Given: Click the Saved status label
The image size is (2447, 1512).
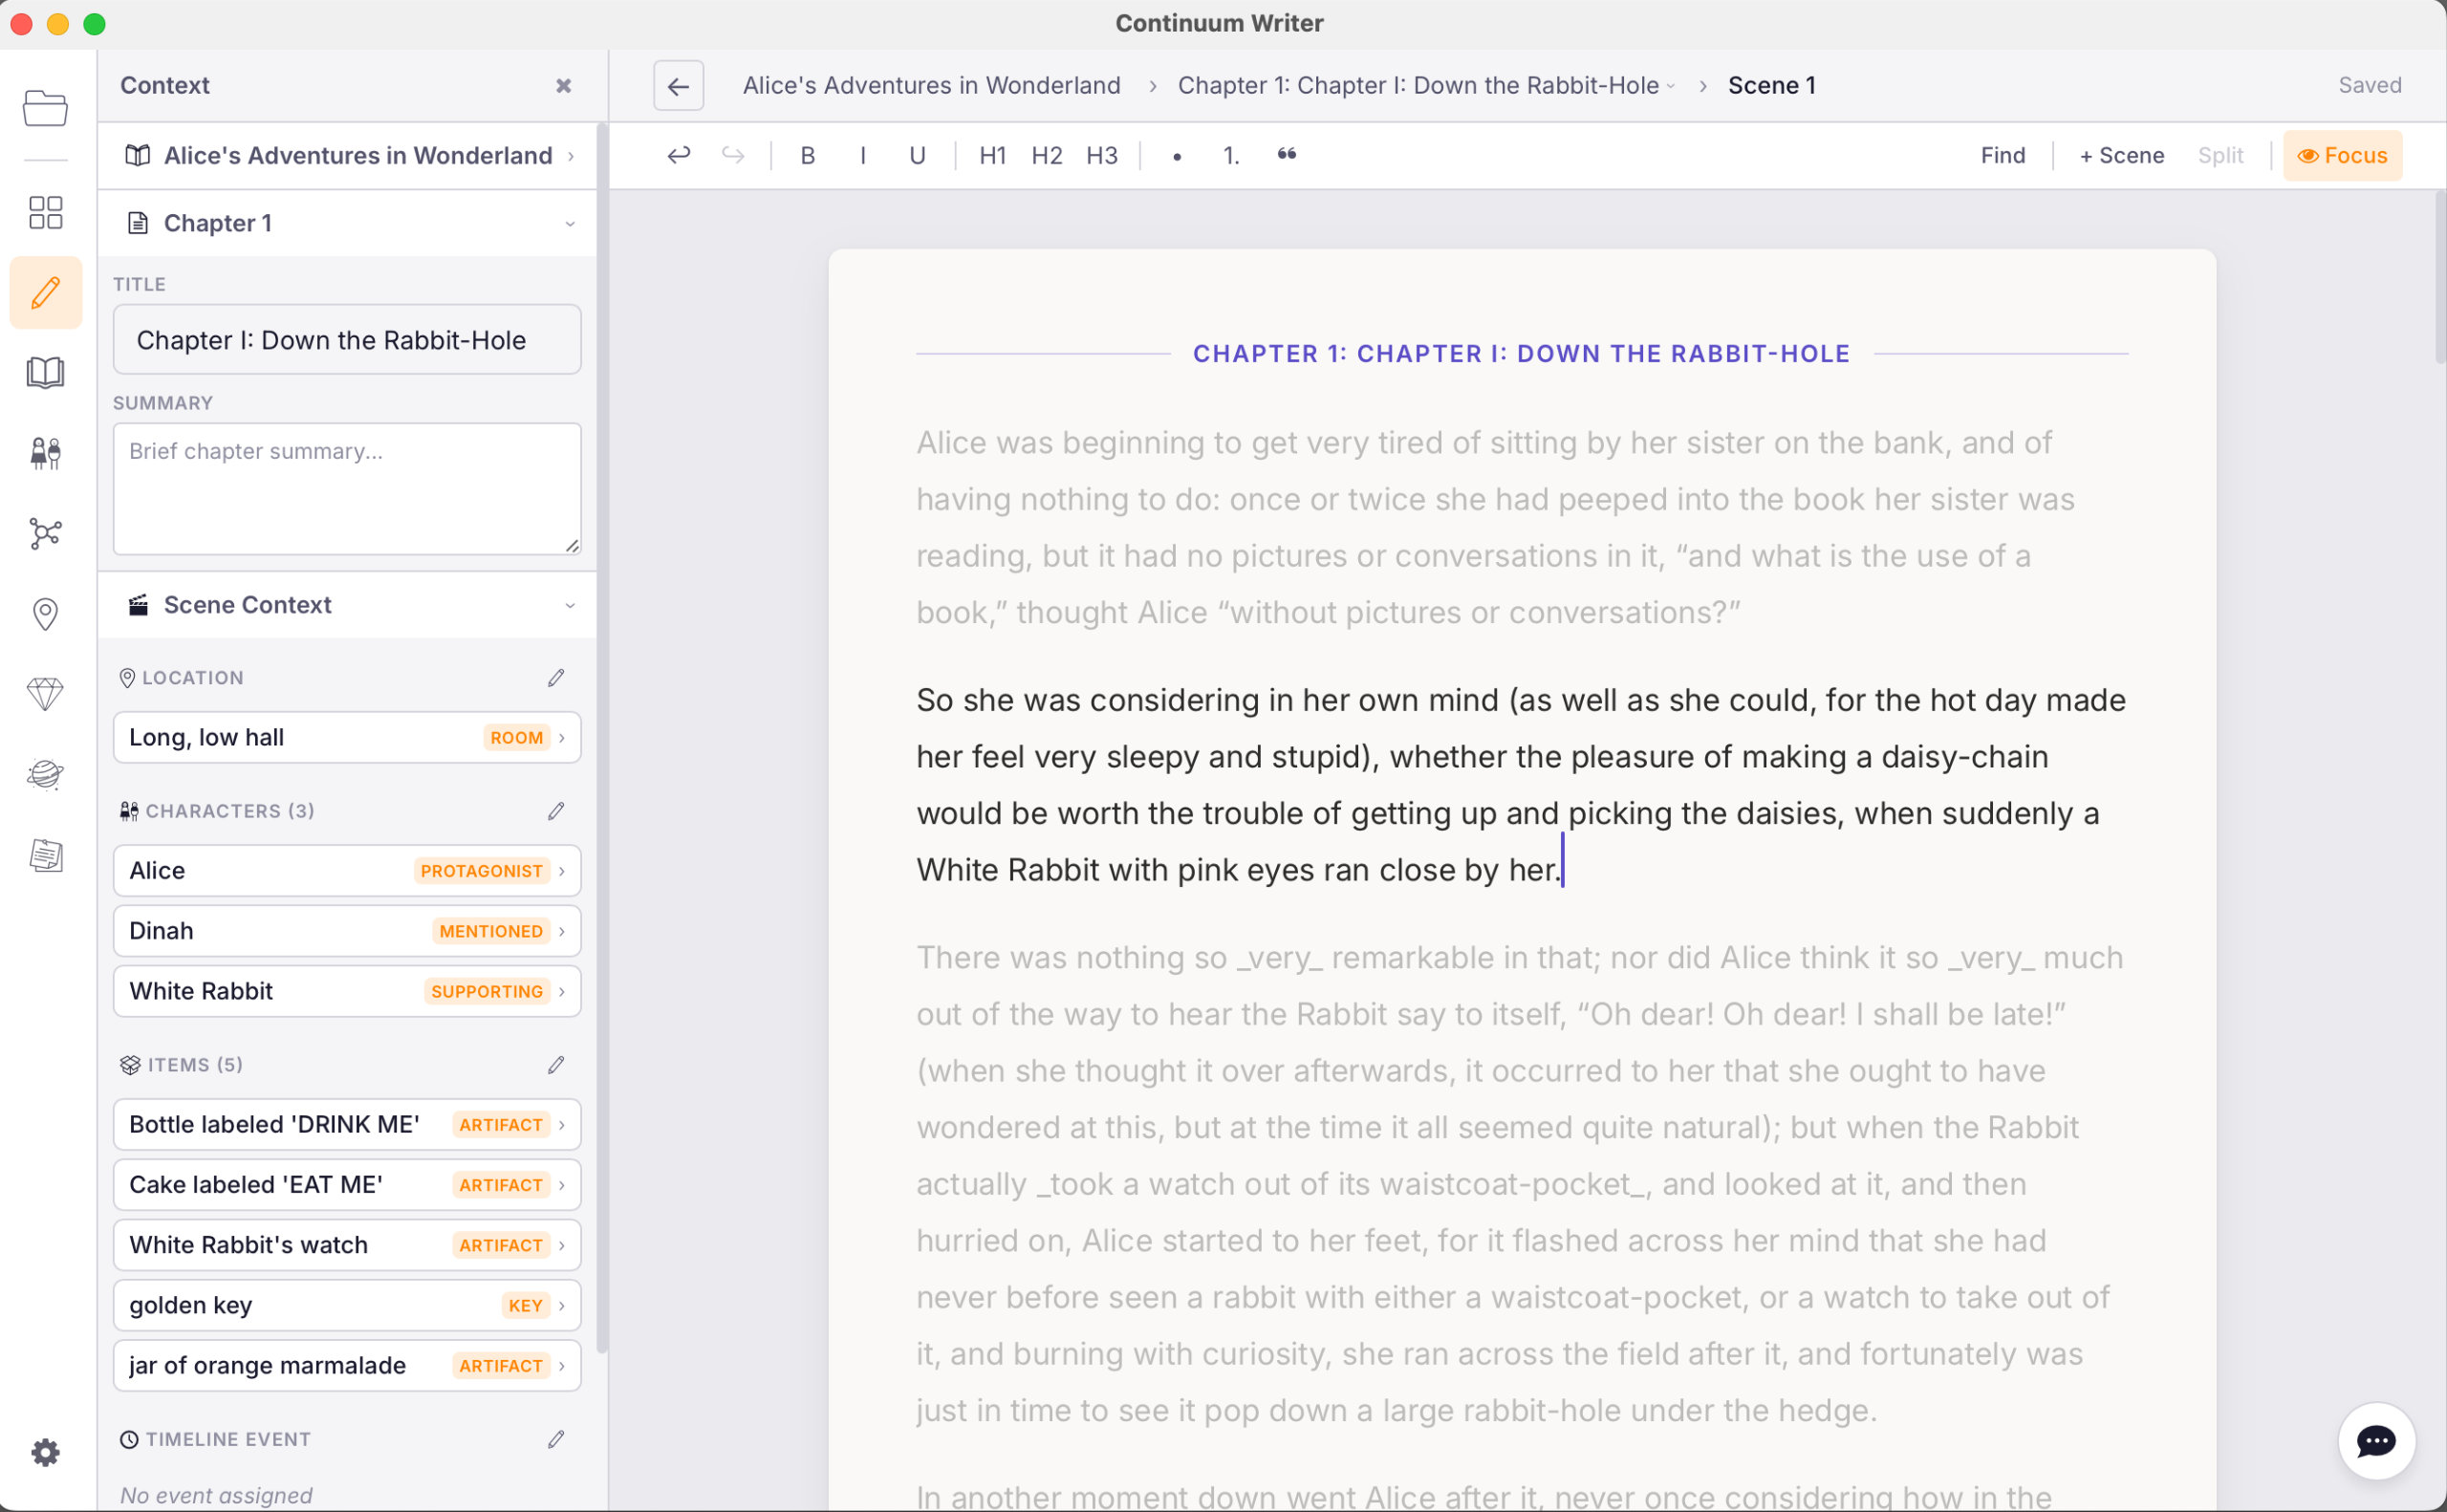Looking at the screenshot, I should (2369, 86).
